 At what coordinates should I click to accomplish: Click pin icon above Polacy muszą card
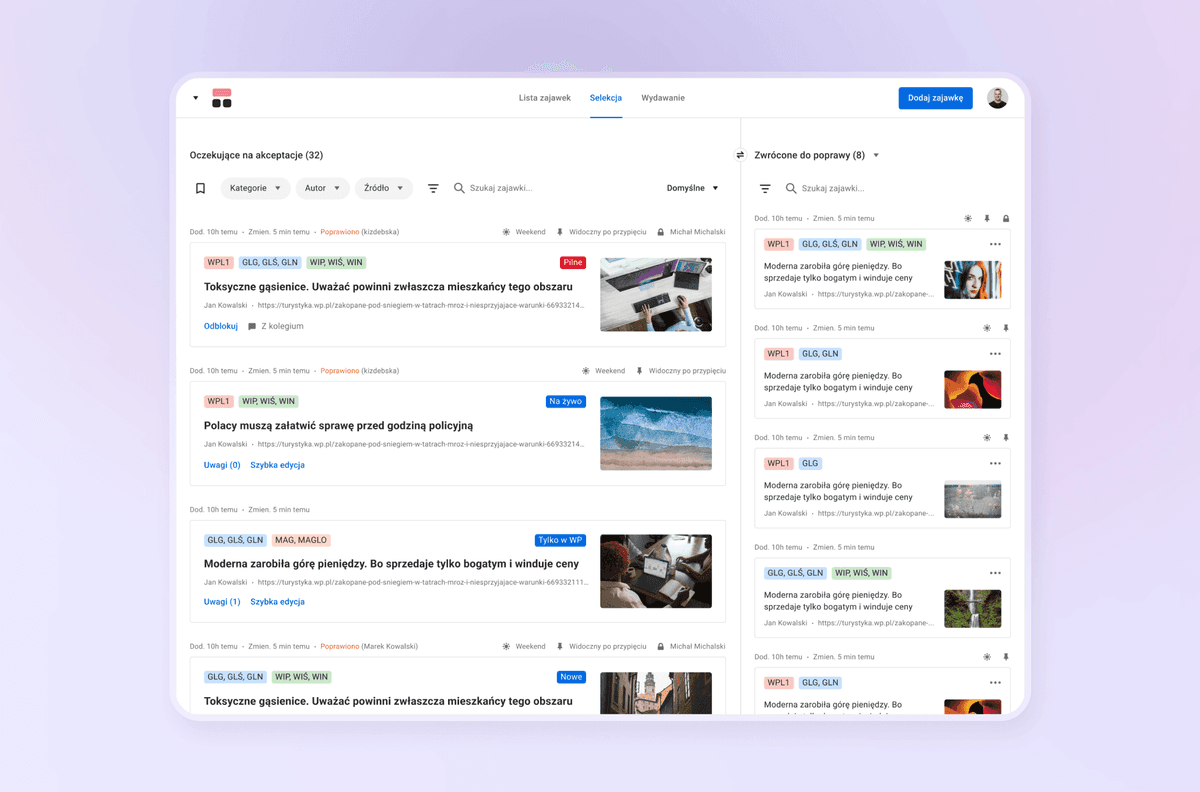click(639, 371)
